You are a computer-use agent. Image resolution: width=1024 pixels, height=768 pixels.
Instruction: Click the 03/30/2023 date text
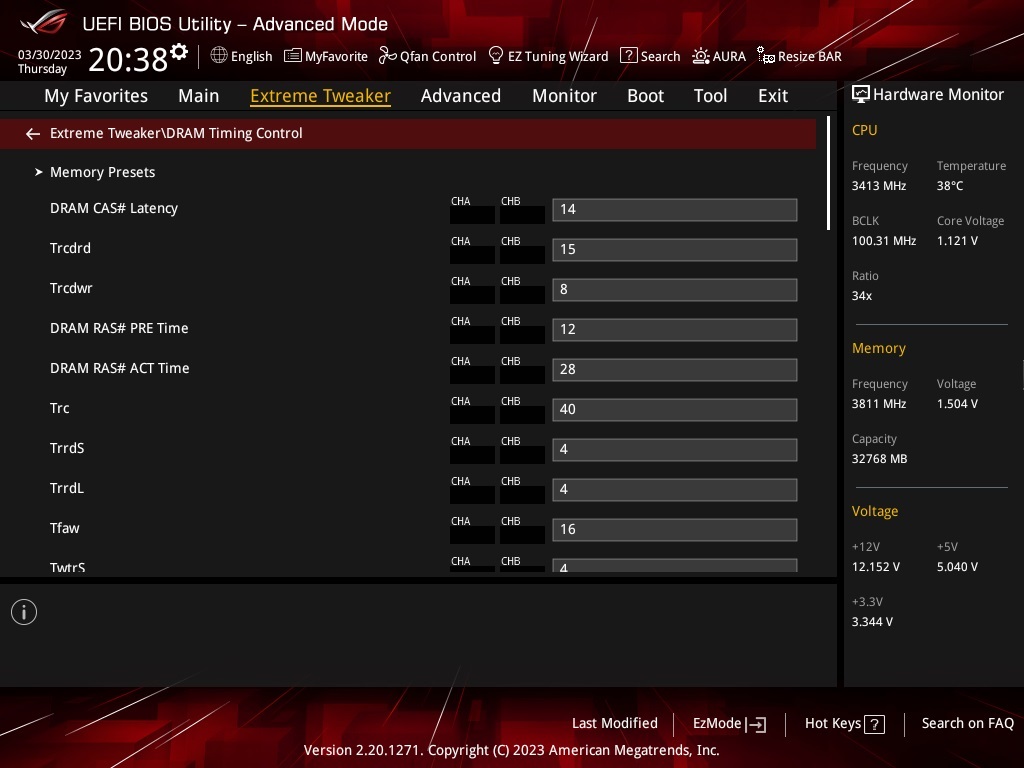coord(50,54)
